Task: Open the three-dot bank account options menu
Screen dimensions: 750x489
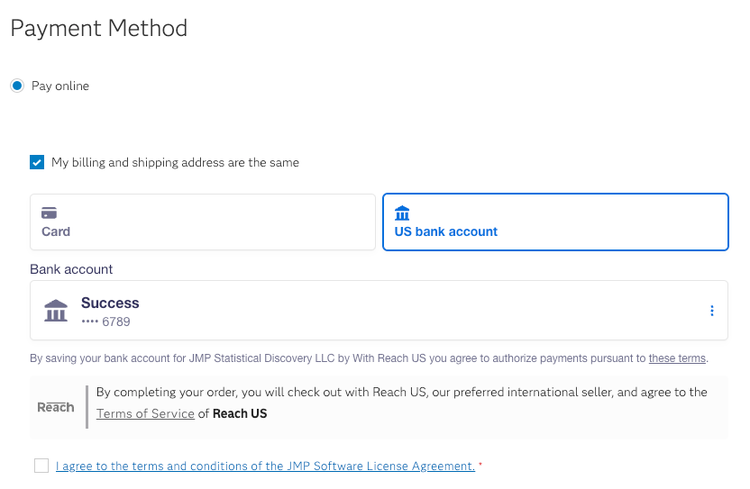Action: coord(712,311)
